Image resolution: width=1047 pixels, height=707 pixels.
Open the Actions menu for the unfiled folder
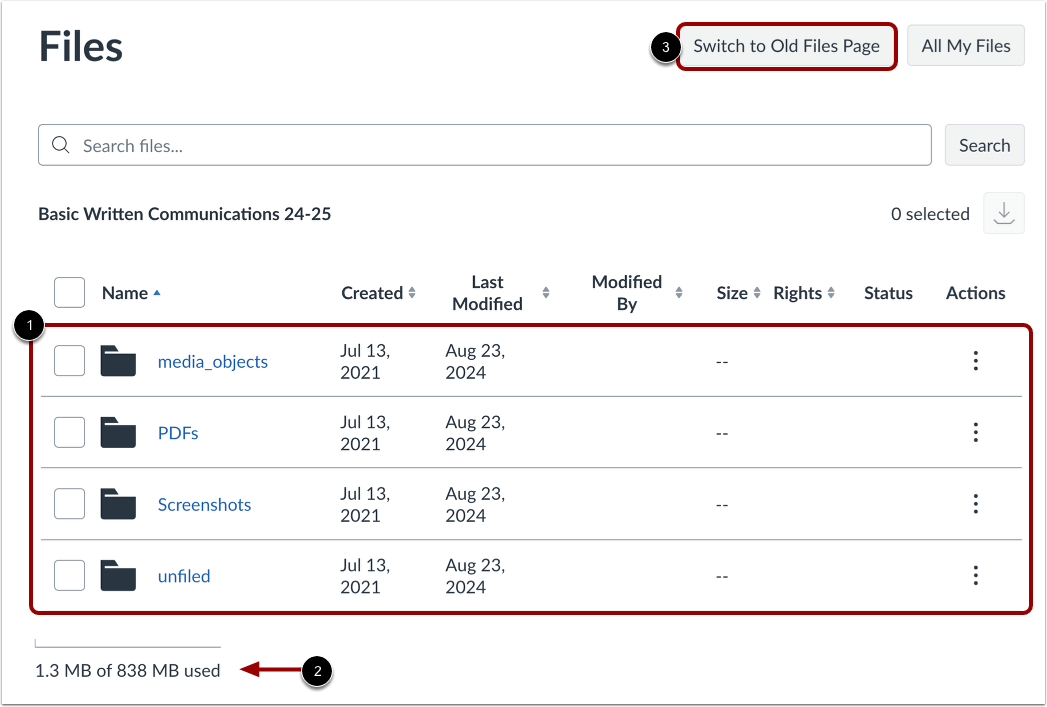tap(975, 575)
